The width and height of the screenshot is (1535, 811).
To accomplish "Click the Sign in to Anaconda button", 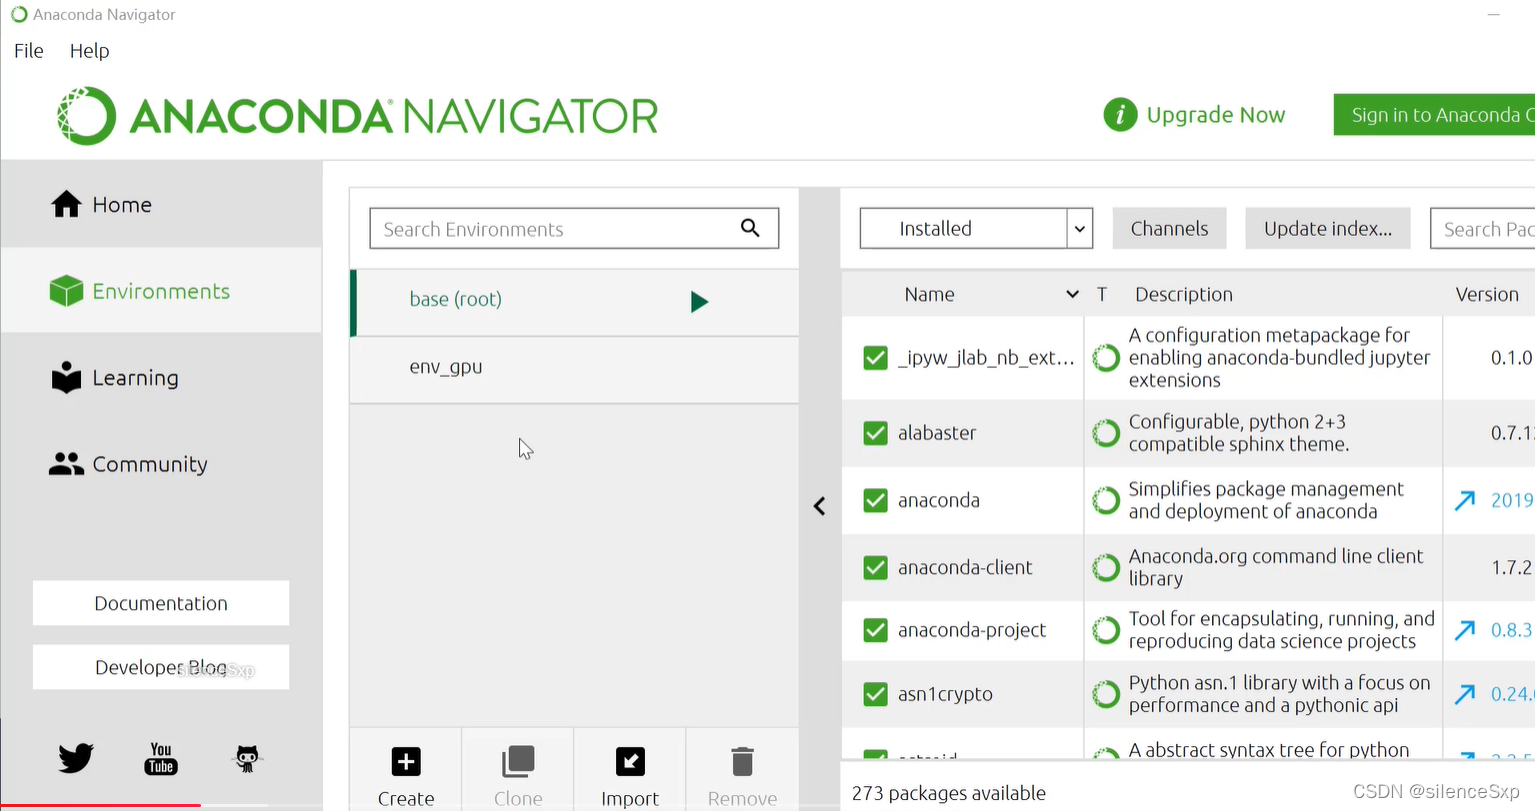I will pyautogui.click(x=1434, y=115).
